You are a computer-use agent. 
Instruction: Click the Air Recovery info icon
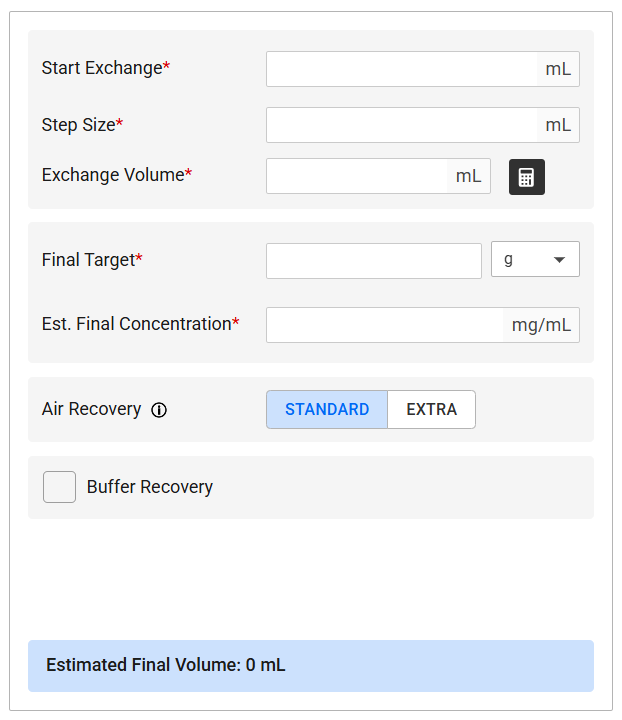159,410
